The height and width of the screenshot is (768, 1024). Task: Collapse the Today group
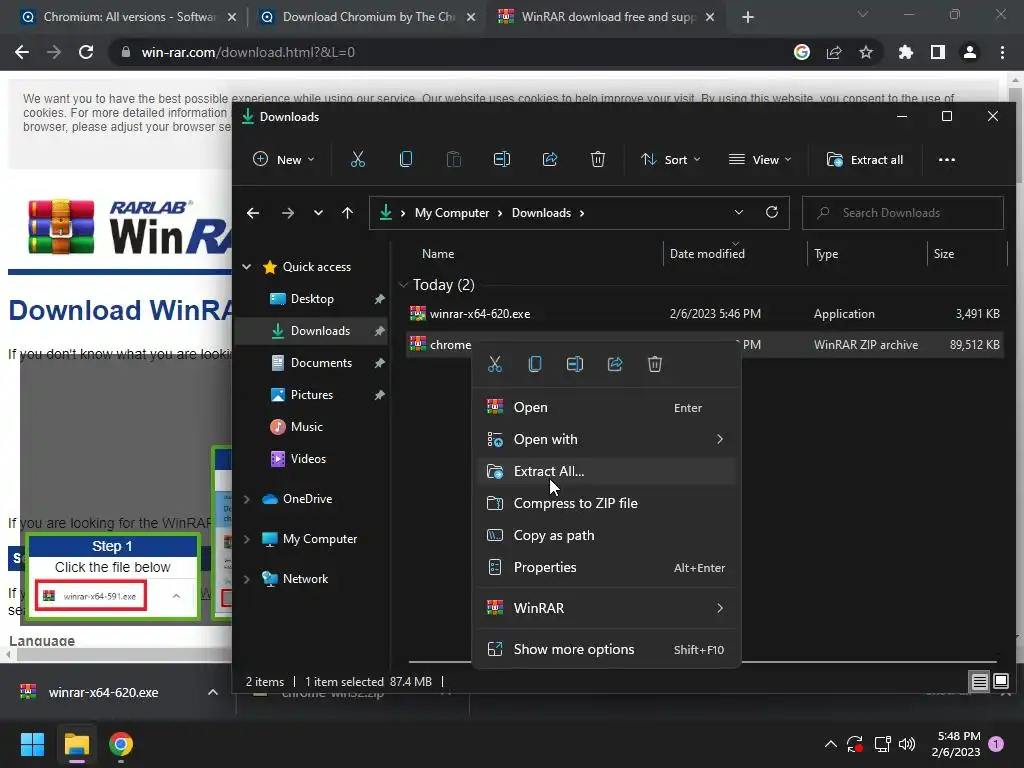pyautogui.click(x=404, y=285)
